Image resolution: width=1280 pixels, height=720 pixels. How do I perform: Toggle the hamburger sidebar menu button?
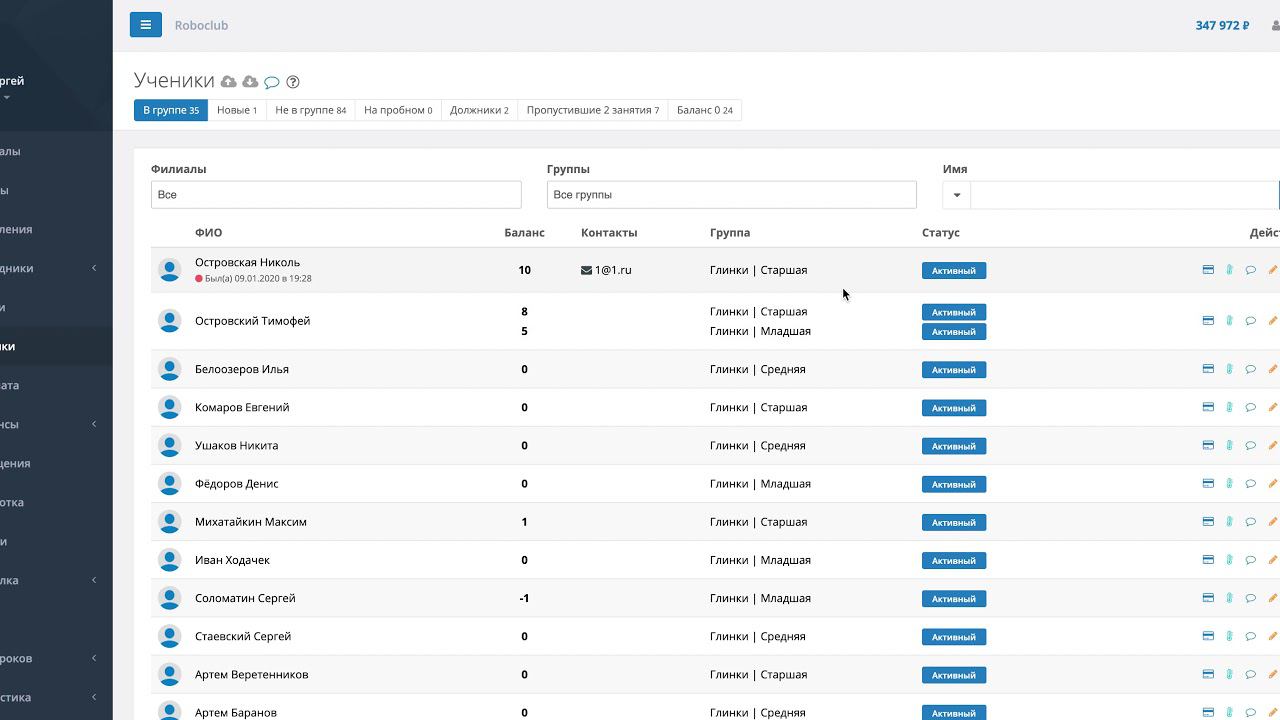coord(145,25)
